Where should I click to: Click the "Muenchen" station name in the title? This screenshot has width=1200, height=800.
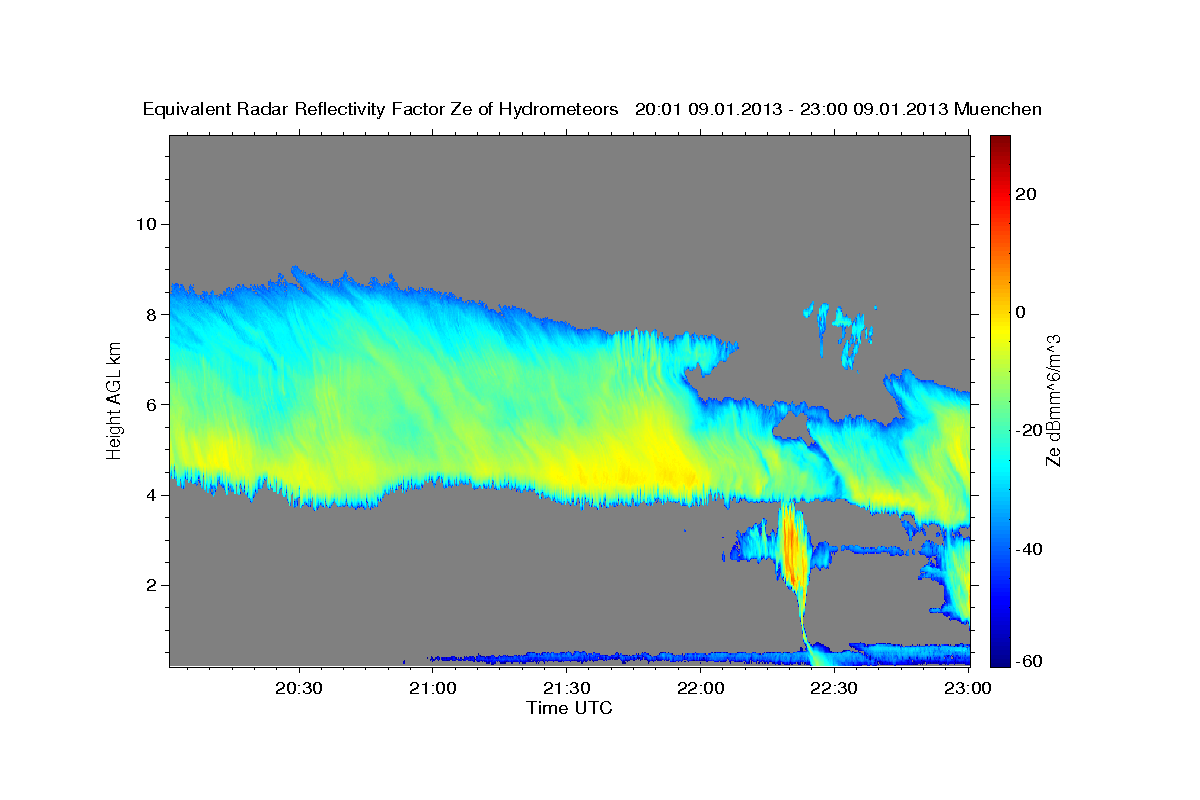click(999, 109)
